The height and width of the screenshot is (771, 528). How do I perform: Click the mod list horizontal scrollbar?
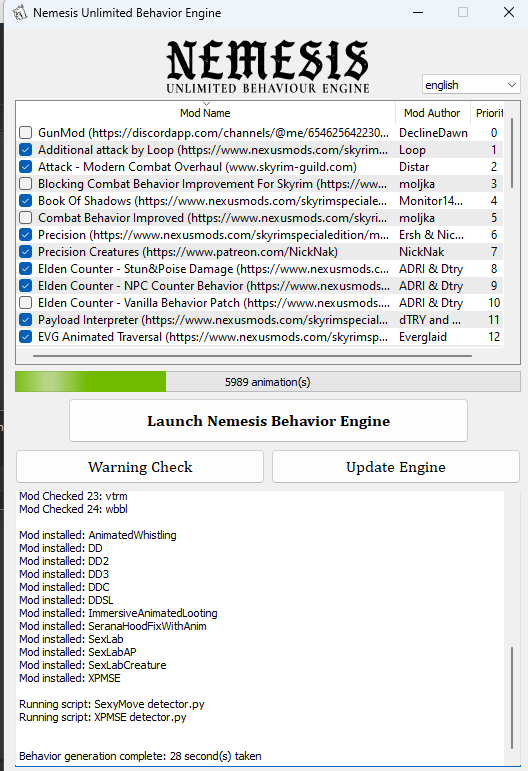pyautogui.click(x=253, y=355)
